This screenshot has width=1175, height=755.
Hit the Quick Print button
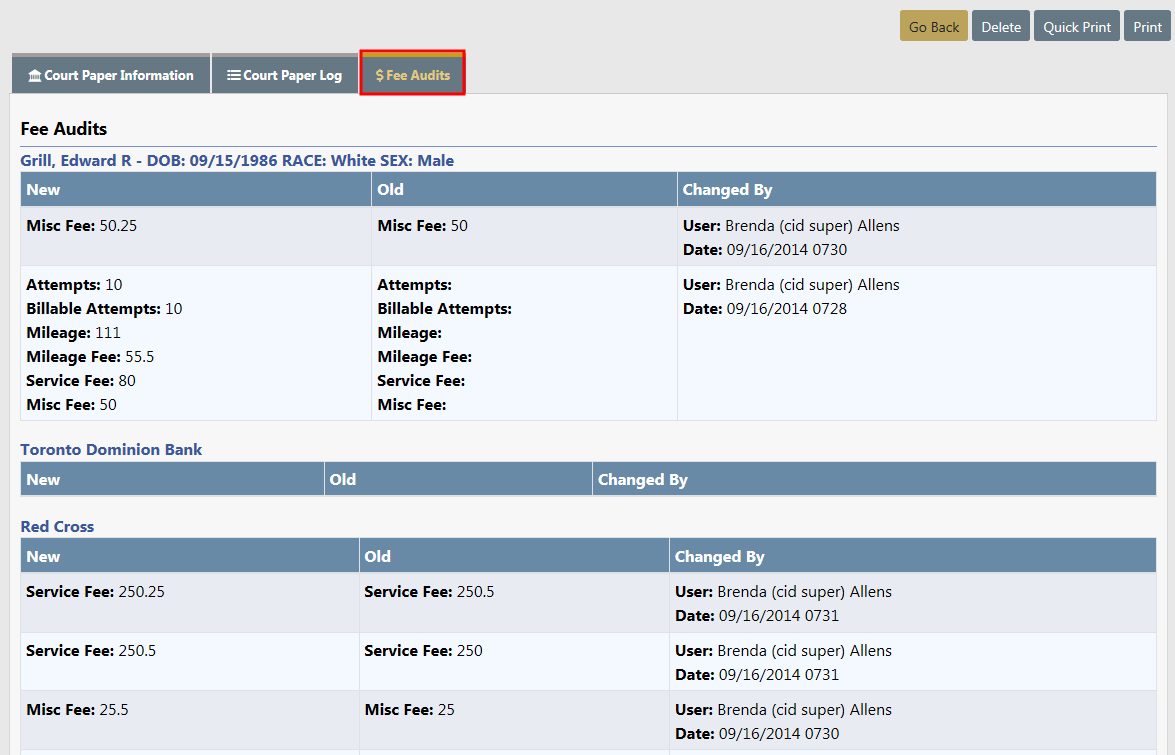[x=1077, y=27]
